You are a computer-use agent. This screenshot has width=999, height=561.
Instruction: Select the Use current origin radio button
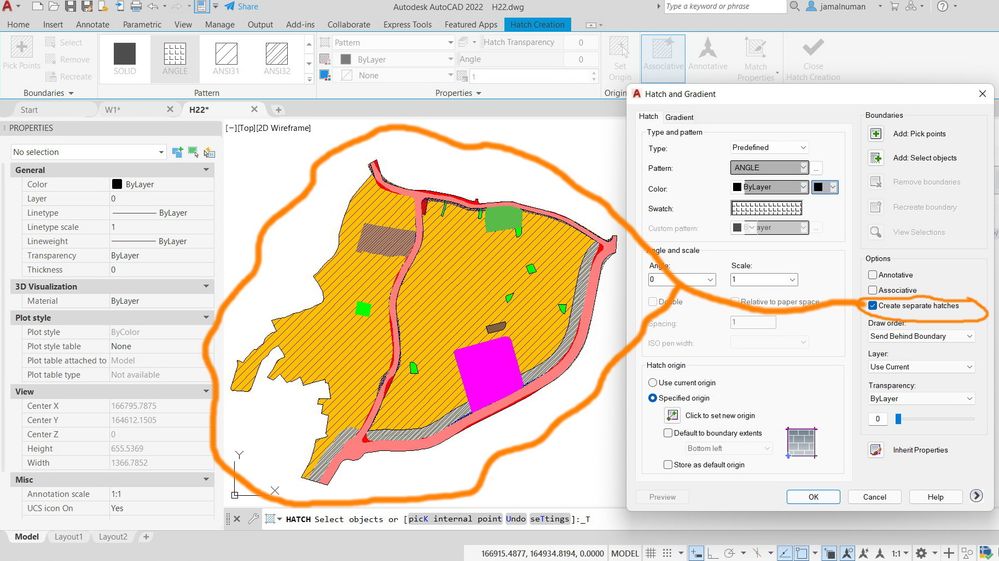652,383
